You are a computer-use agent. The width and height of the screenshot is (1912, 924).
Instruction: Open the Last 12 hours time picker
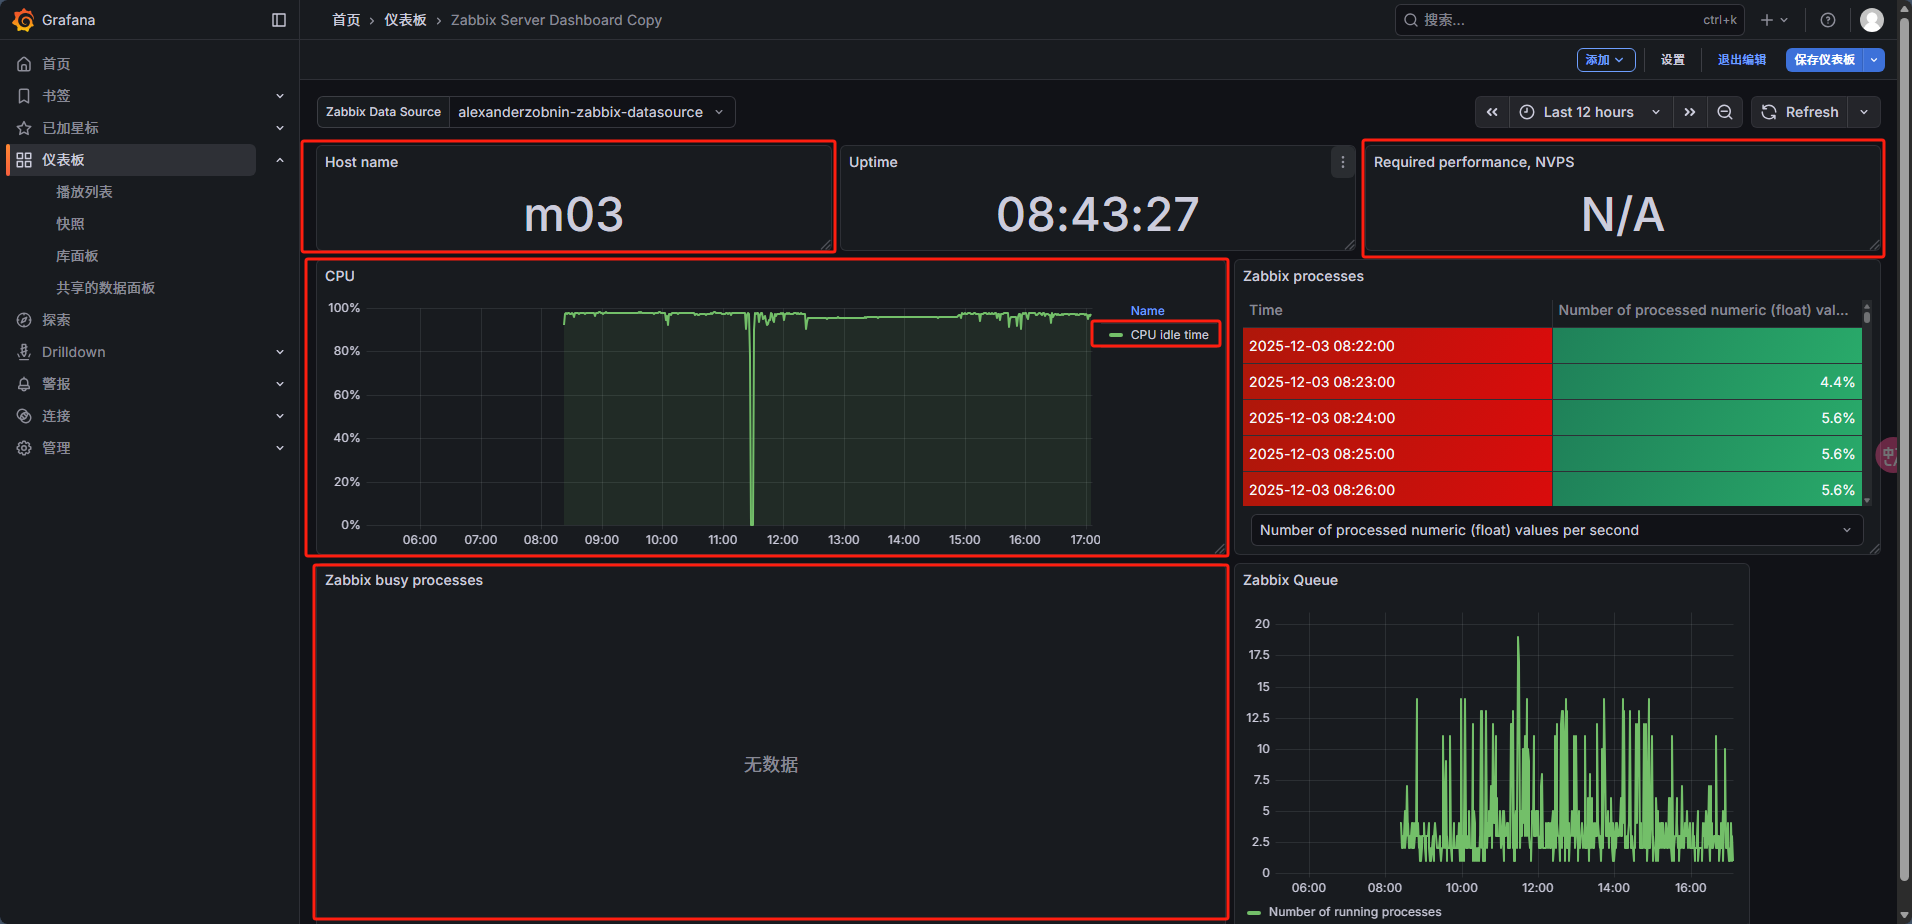point(1590,112)
